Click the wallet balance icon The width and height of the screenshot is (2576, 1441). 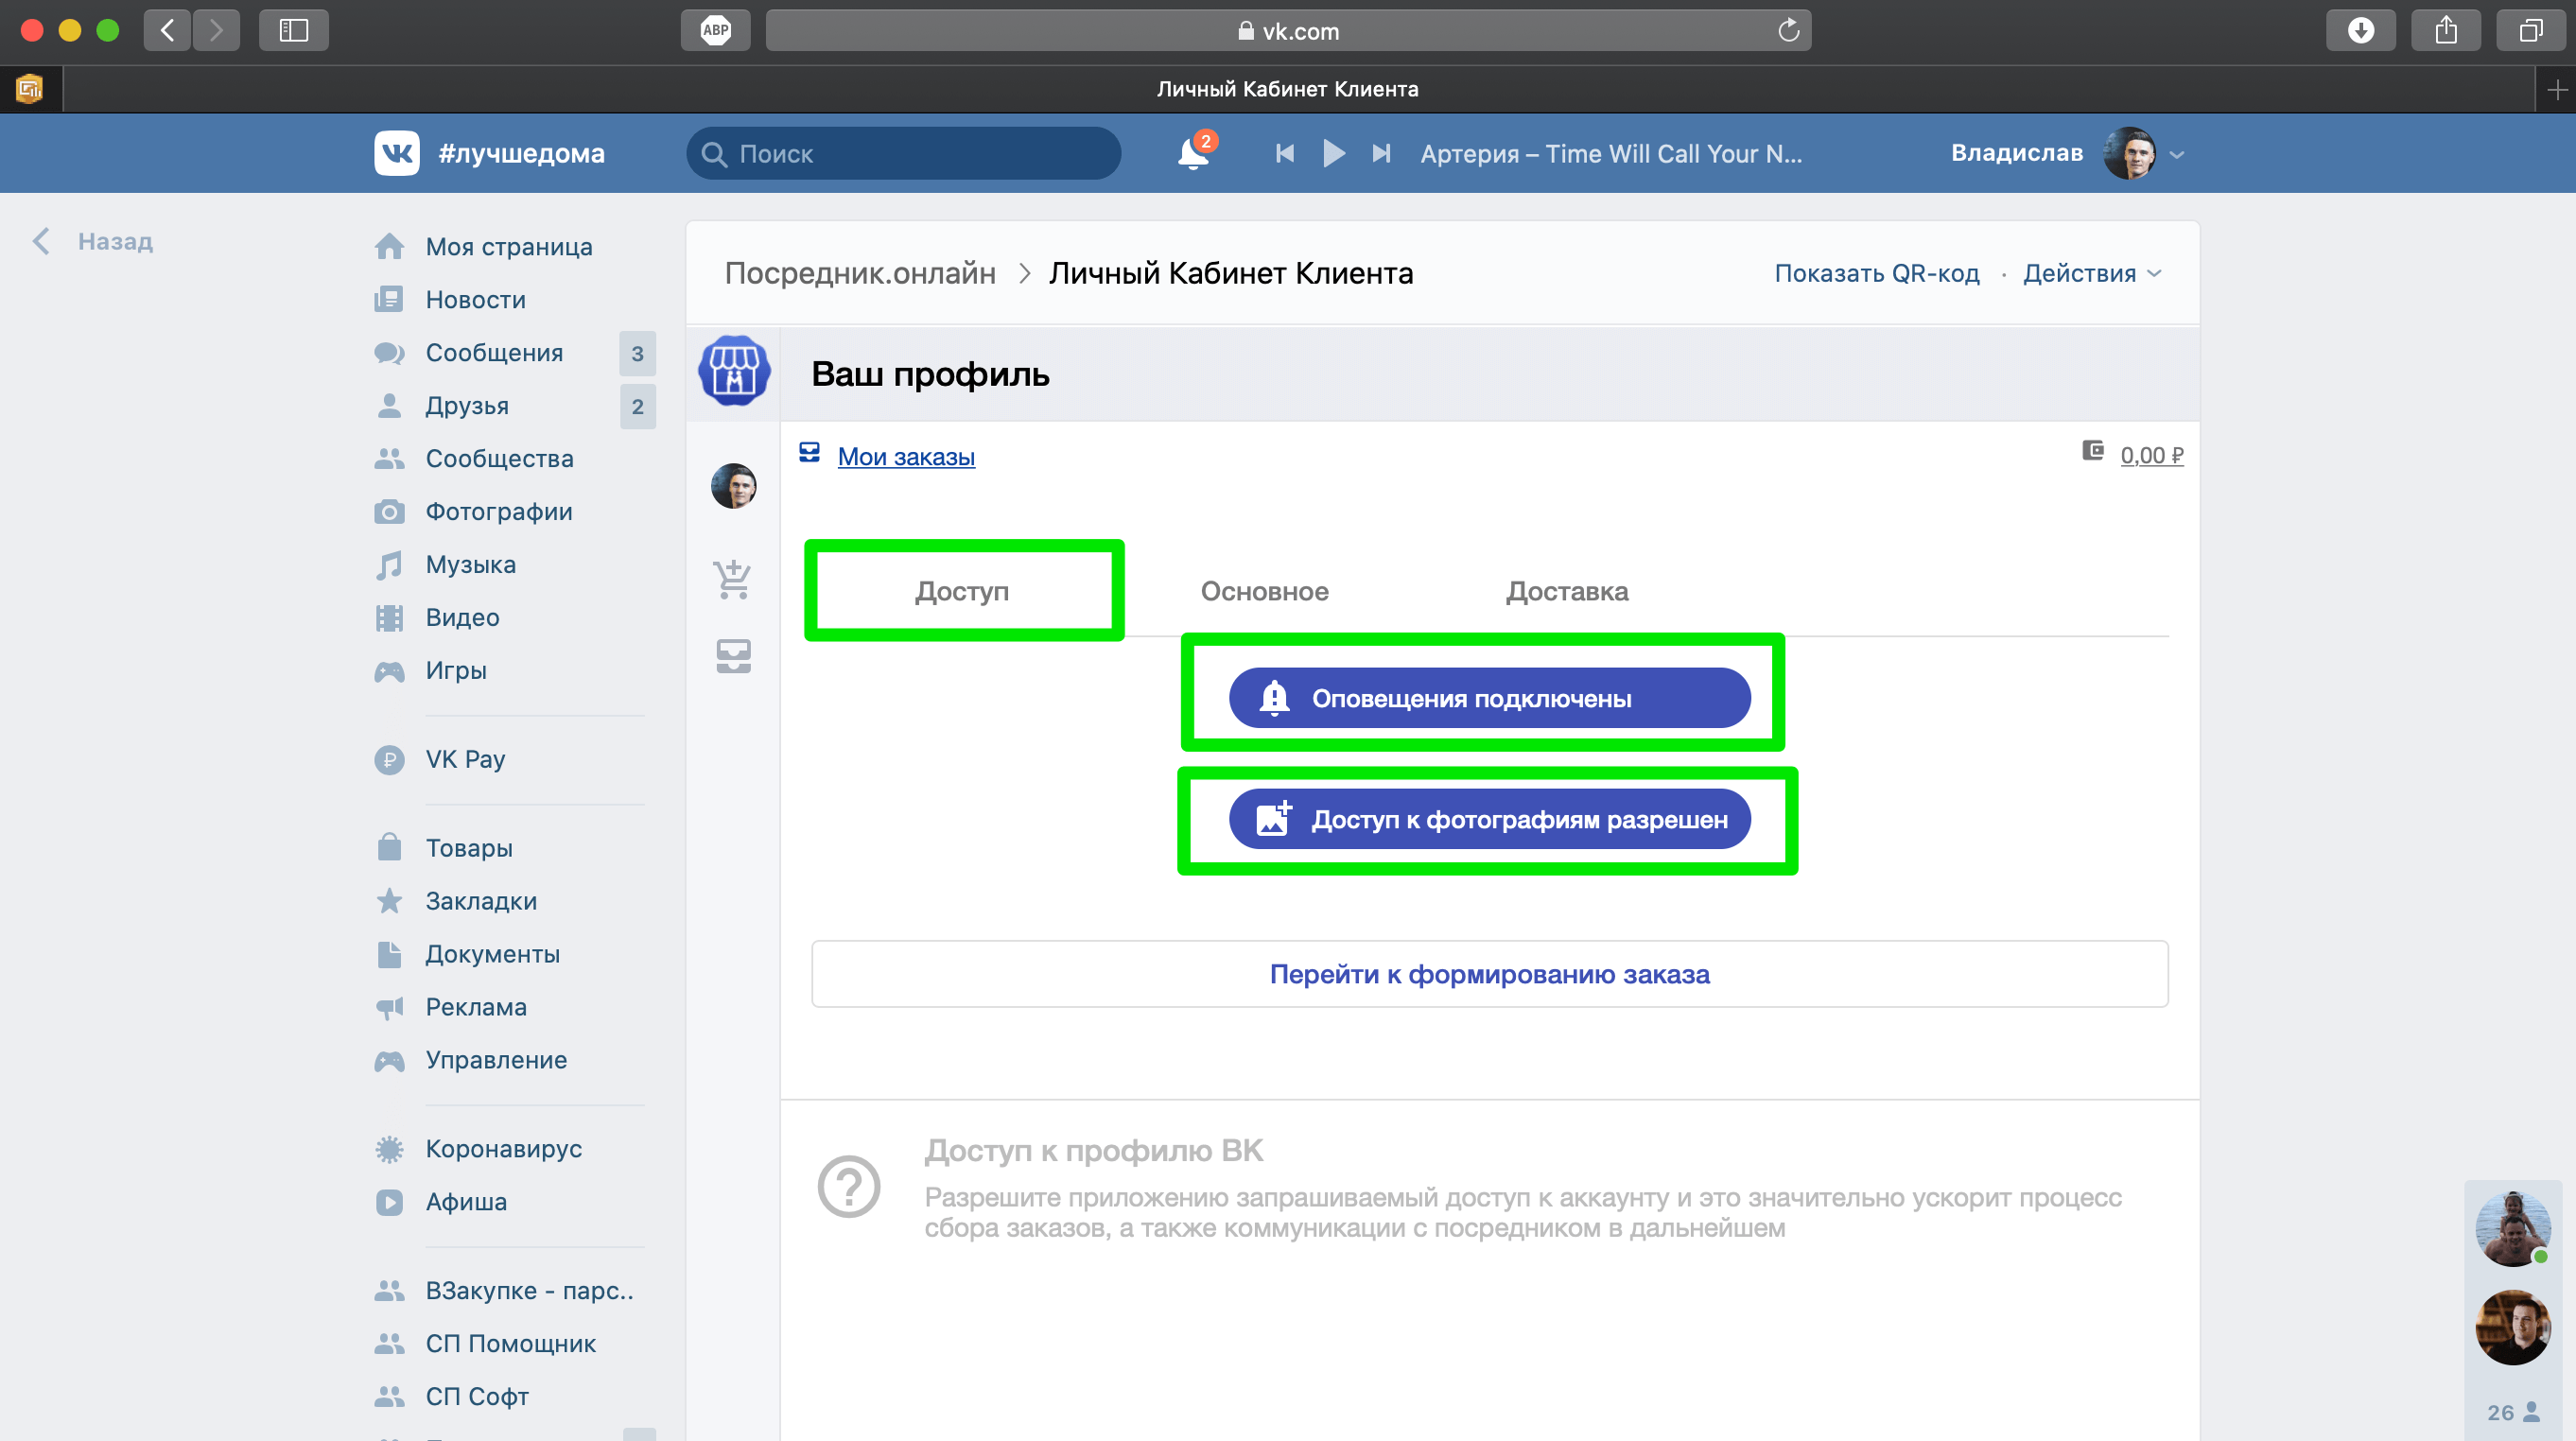(x=2092, y=451)
